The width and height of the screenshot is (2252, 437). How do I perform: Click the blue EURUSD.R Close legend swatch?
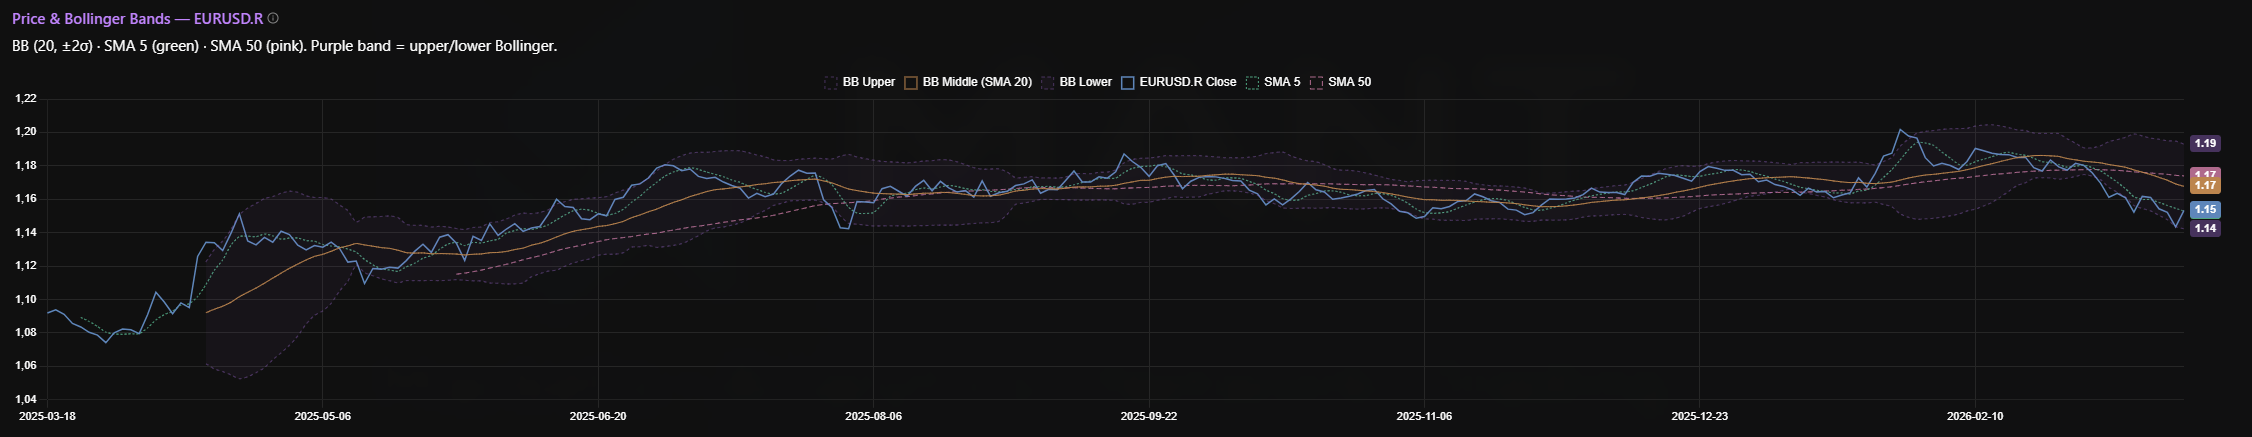[x=1128, y=83]
